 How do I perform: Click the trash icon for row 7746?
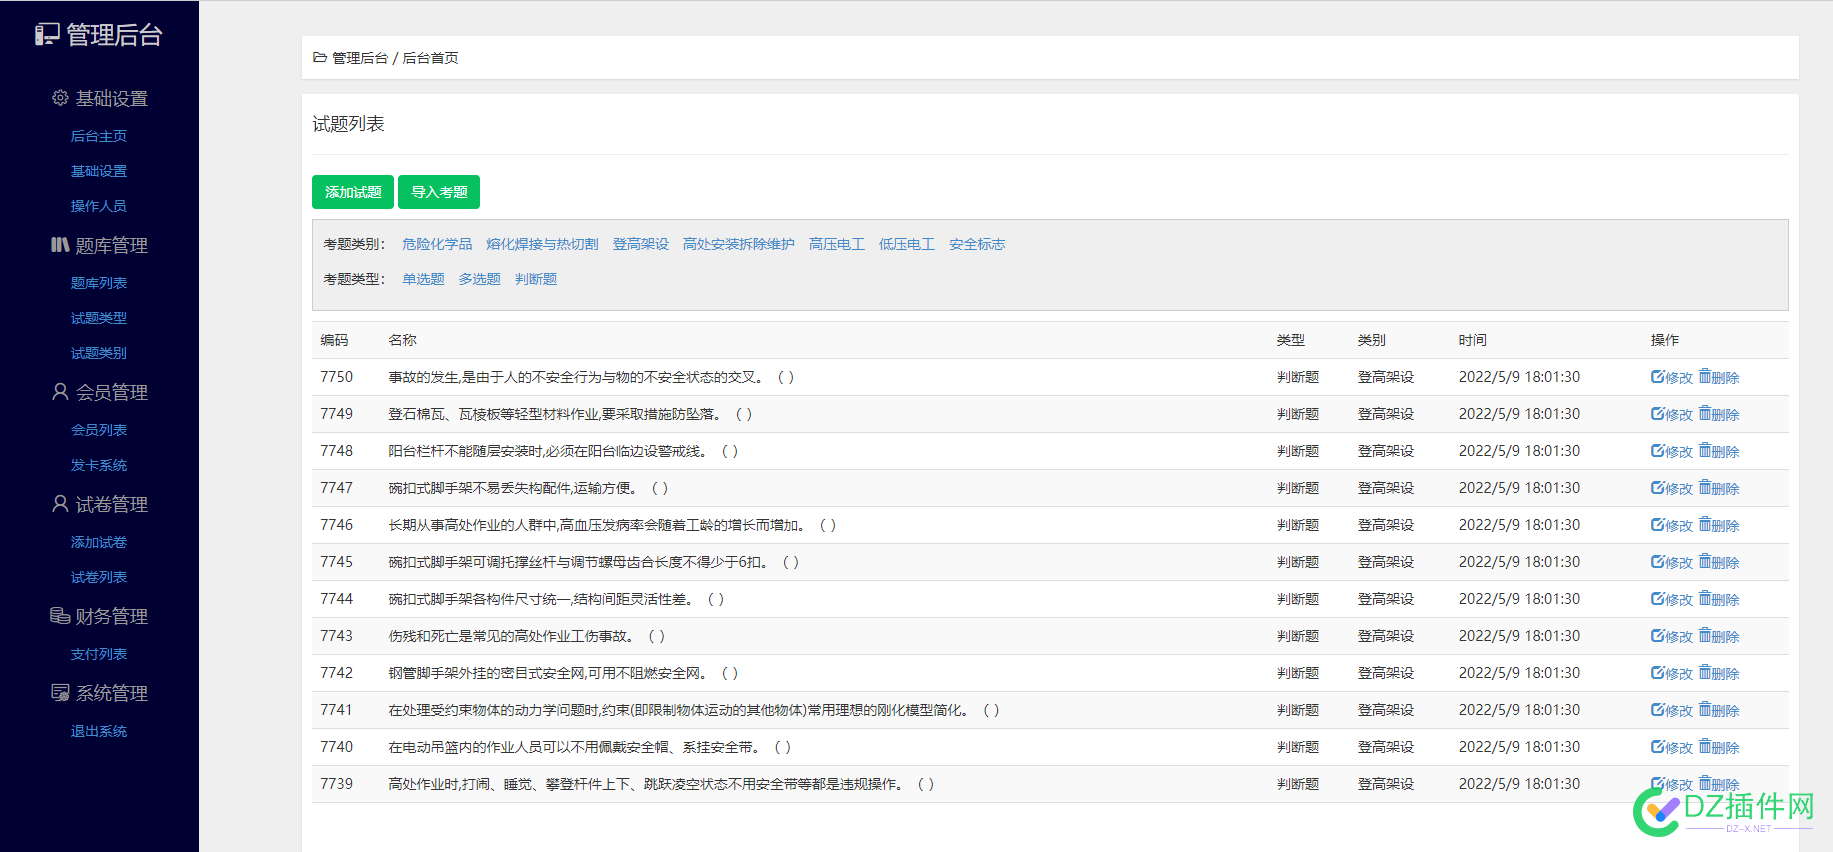point(1705,524)
